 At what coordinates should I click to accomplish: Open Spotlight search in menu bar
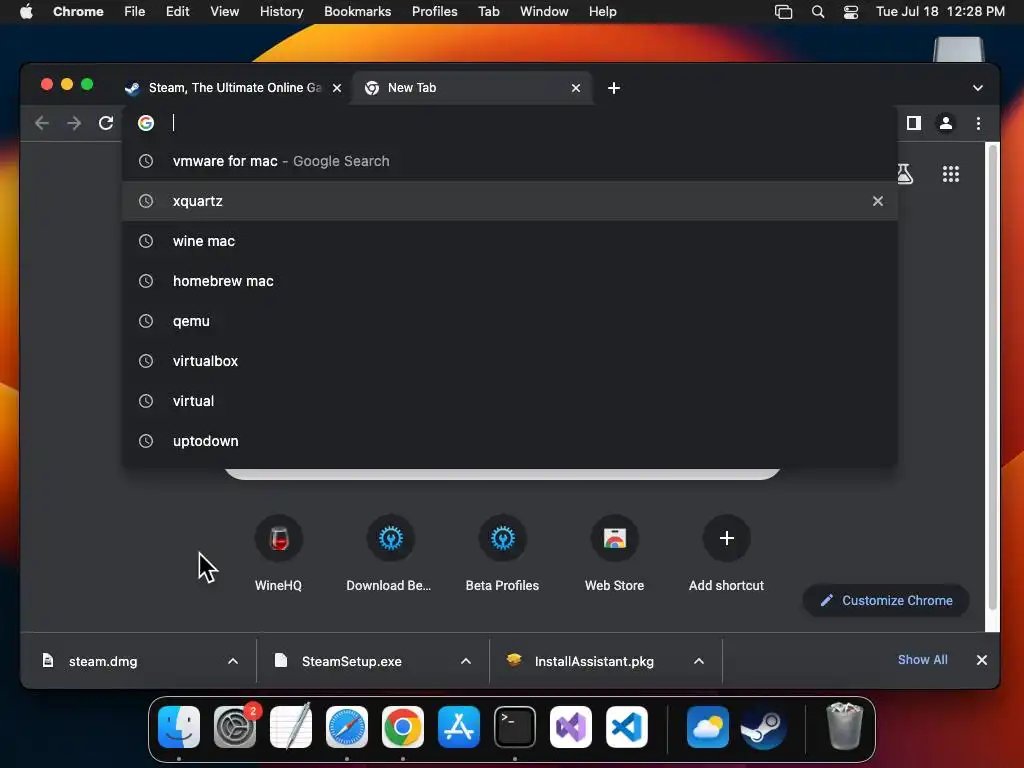tap(818, 12)
